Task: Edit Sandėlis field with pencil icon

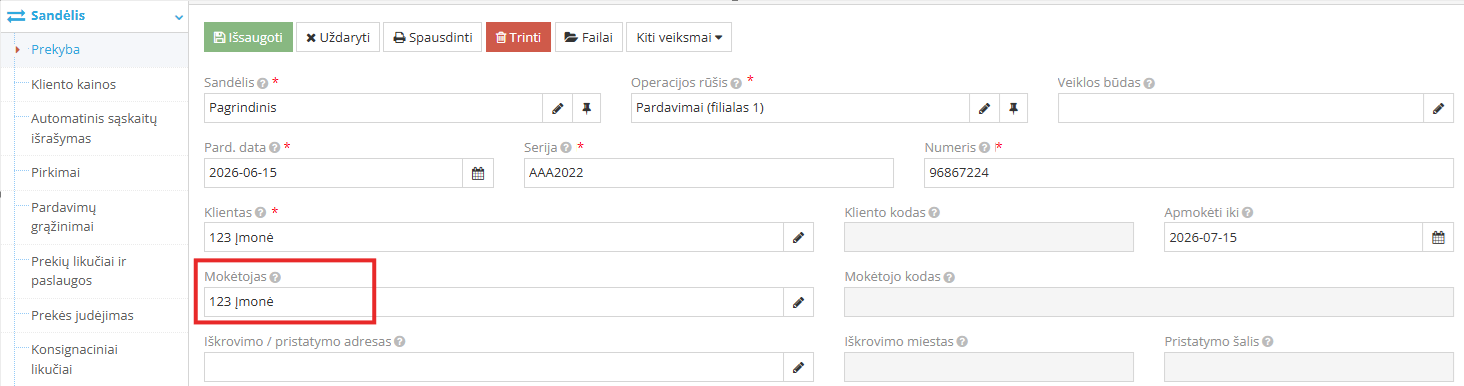Action: point(557,108)
